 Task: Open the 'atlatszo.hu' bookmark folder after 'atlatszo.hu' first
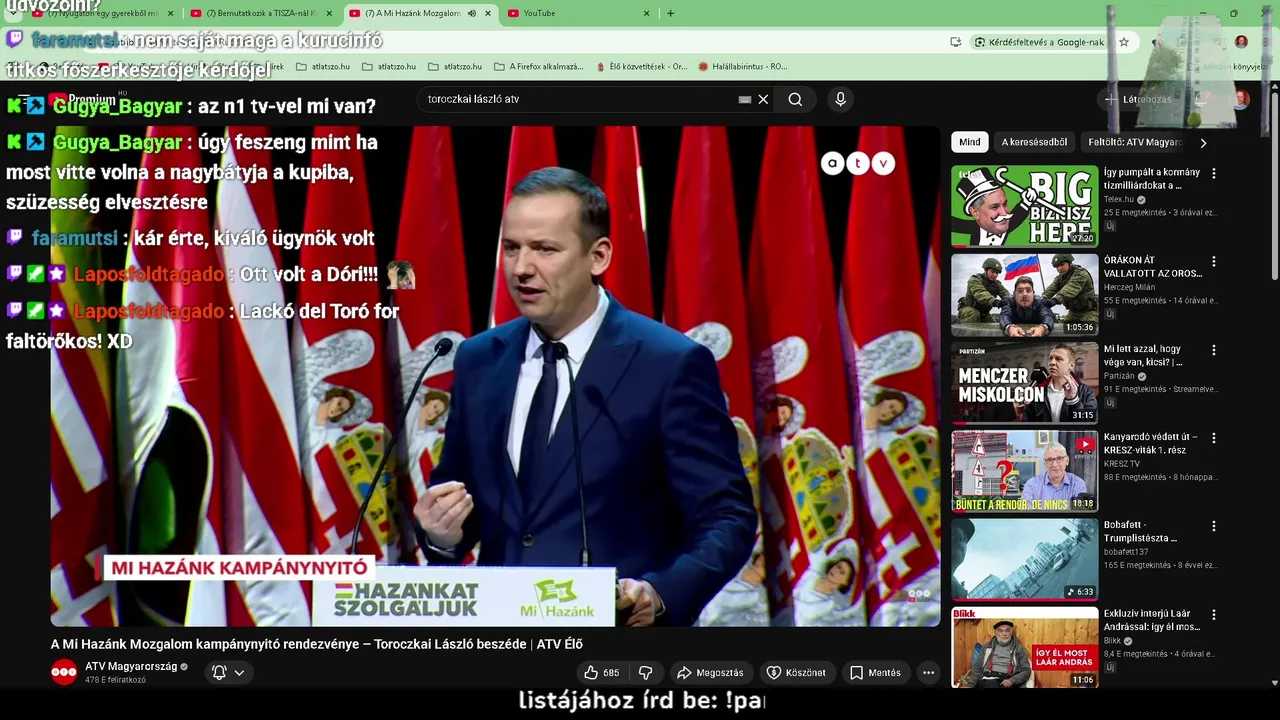pyautogui.click(x=388, y=66)
